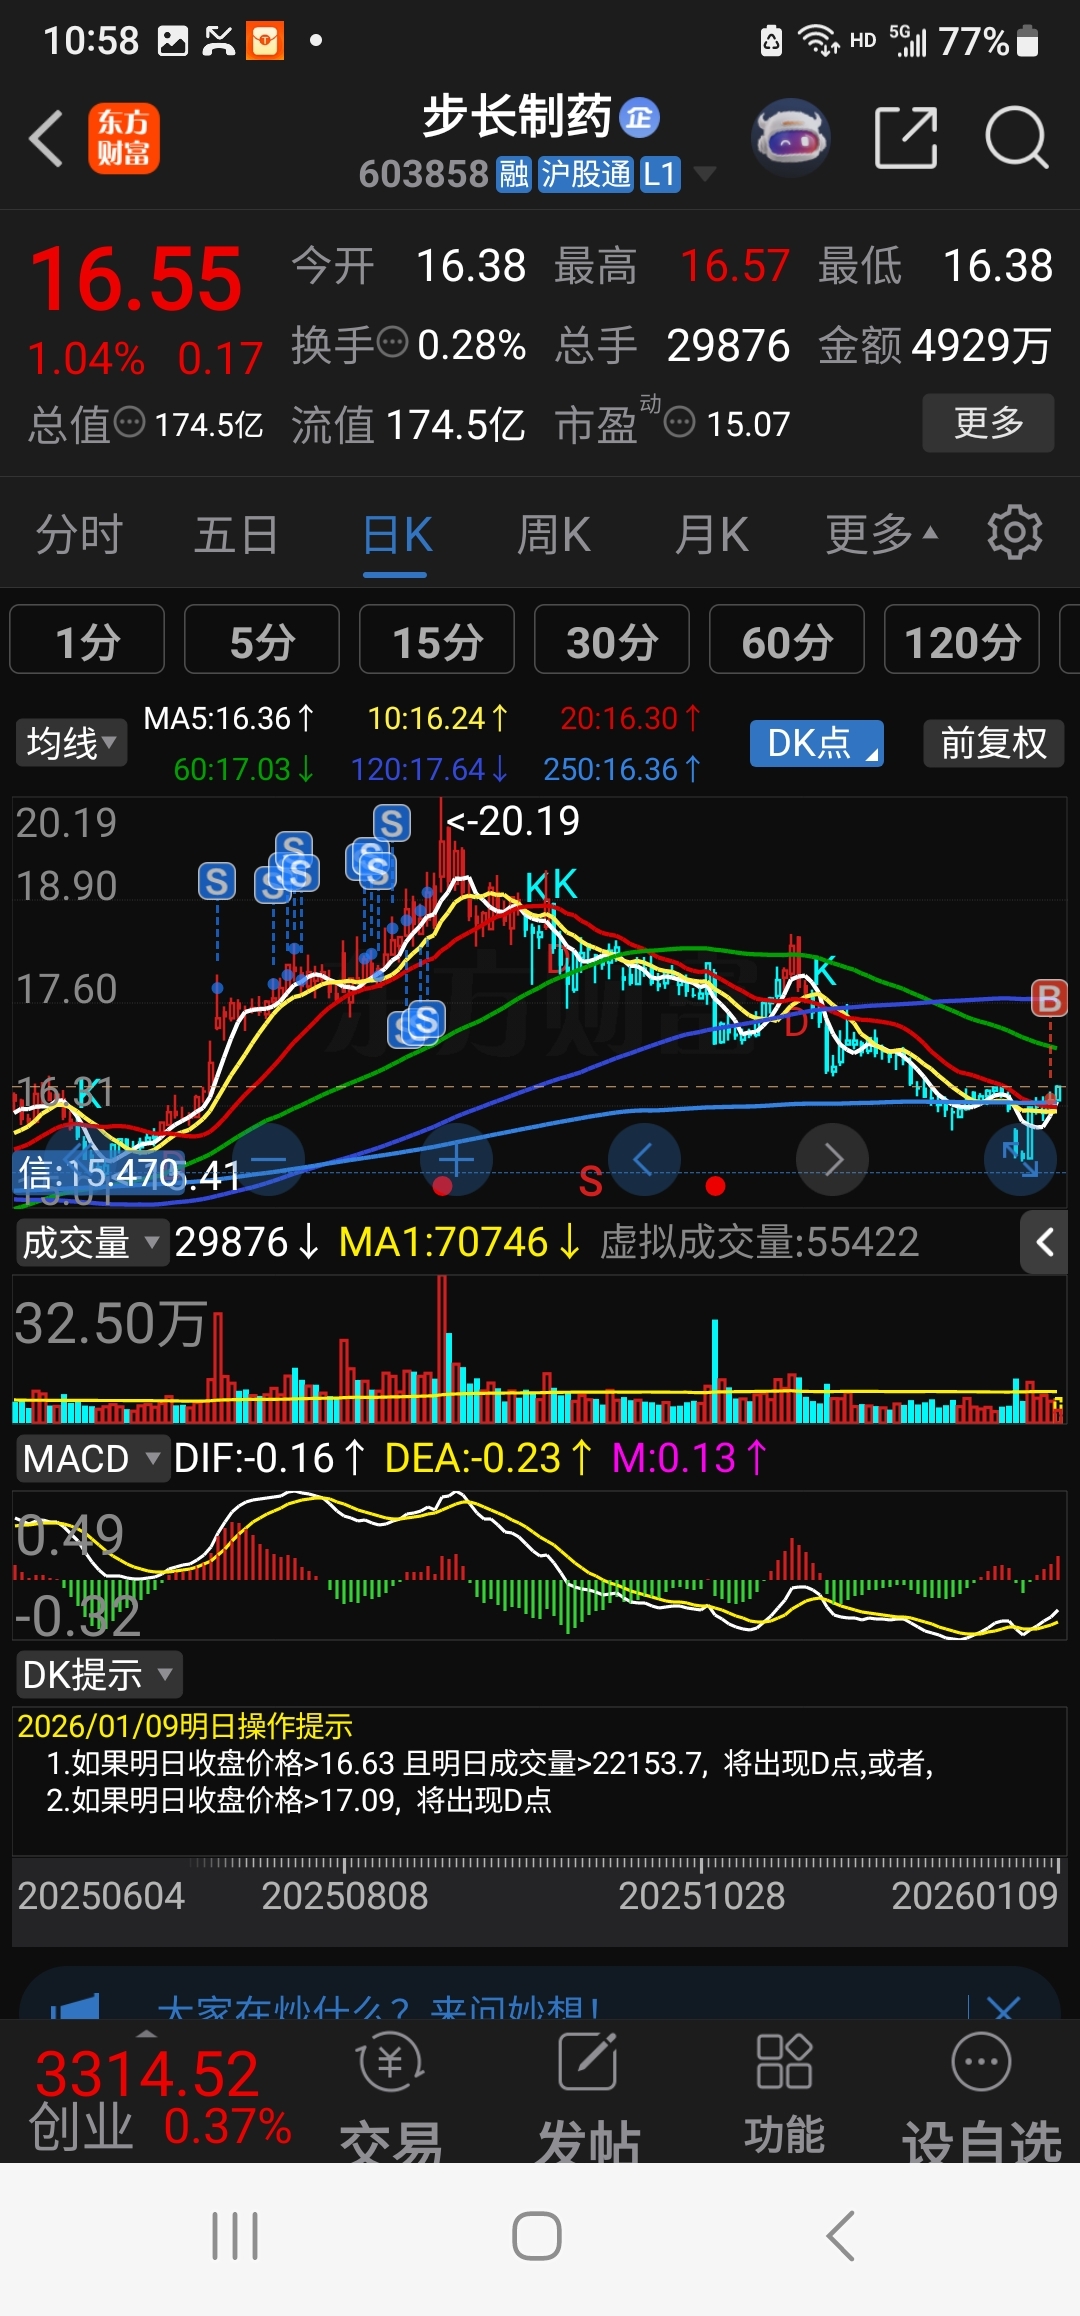The height and width of the screenshot is (2316, 1080).
Task: Tap the 融 margin tag
Action: 514,174
